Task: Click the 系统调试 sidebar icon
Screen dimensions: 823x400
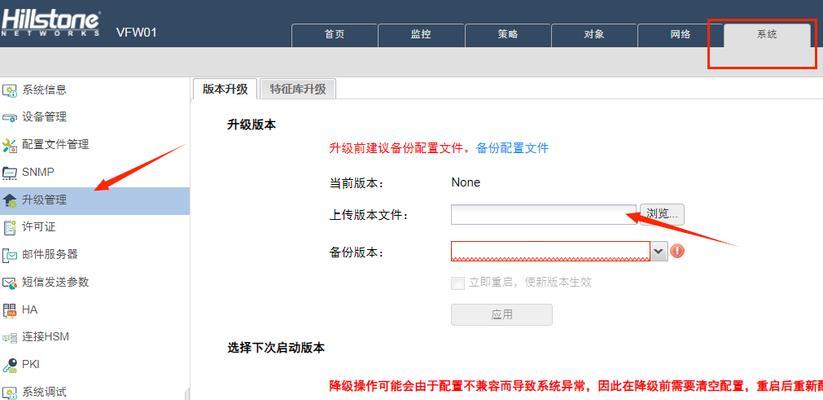Action: tap(9, 392)
